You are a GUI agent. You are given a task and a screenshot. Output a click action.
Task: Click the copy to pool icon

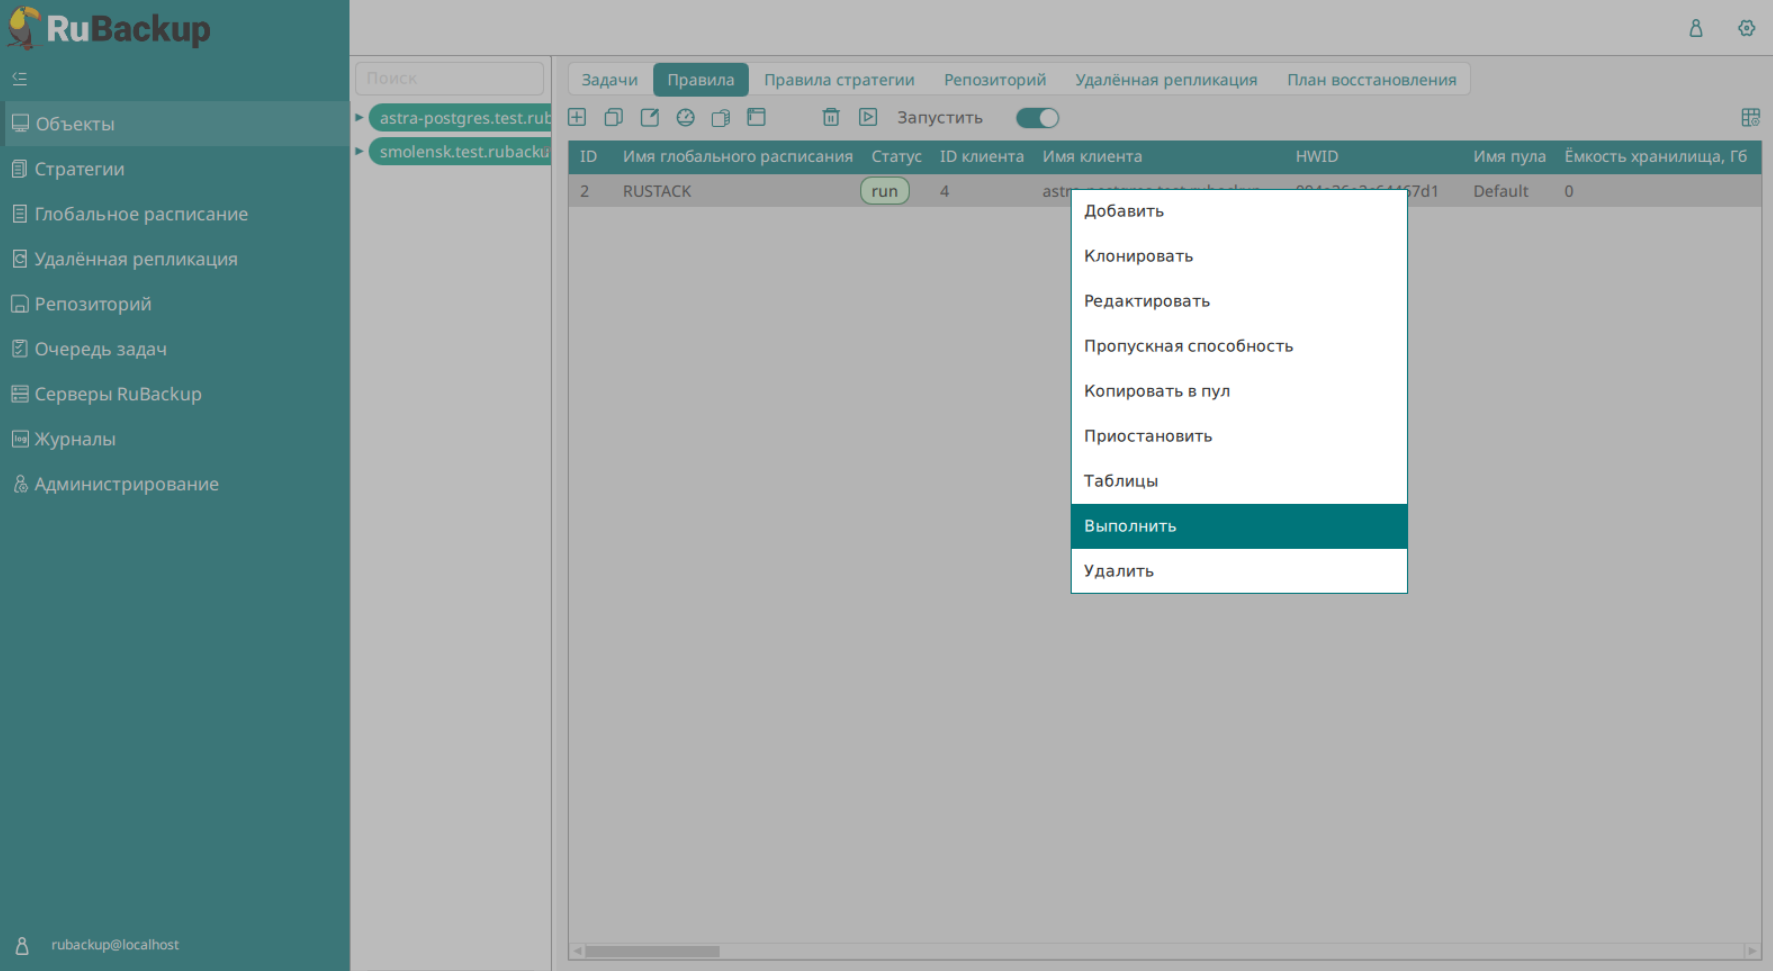tap(720, 118)
